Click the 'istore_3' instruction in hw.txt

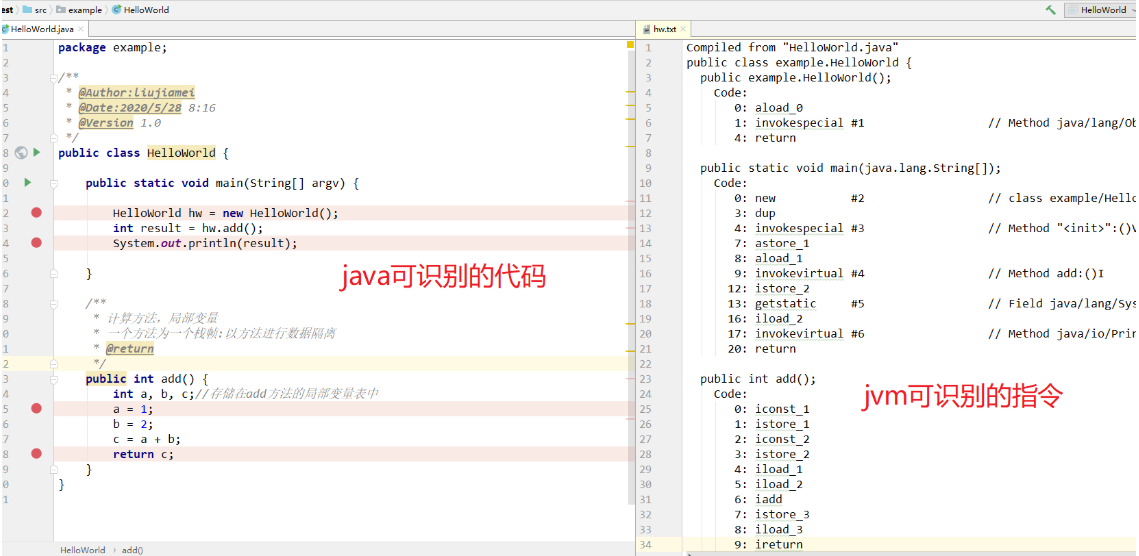pyautogui.click(x=782, y=515)
